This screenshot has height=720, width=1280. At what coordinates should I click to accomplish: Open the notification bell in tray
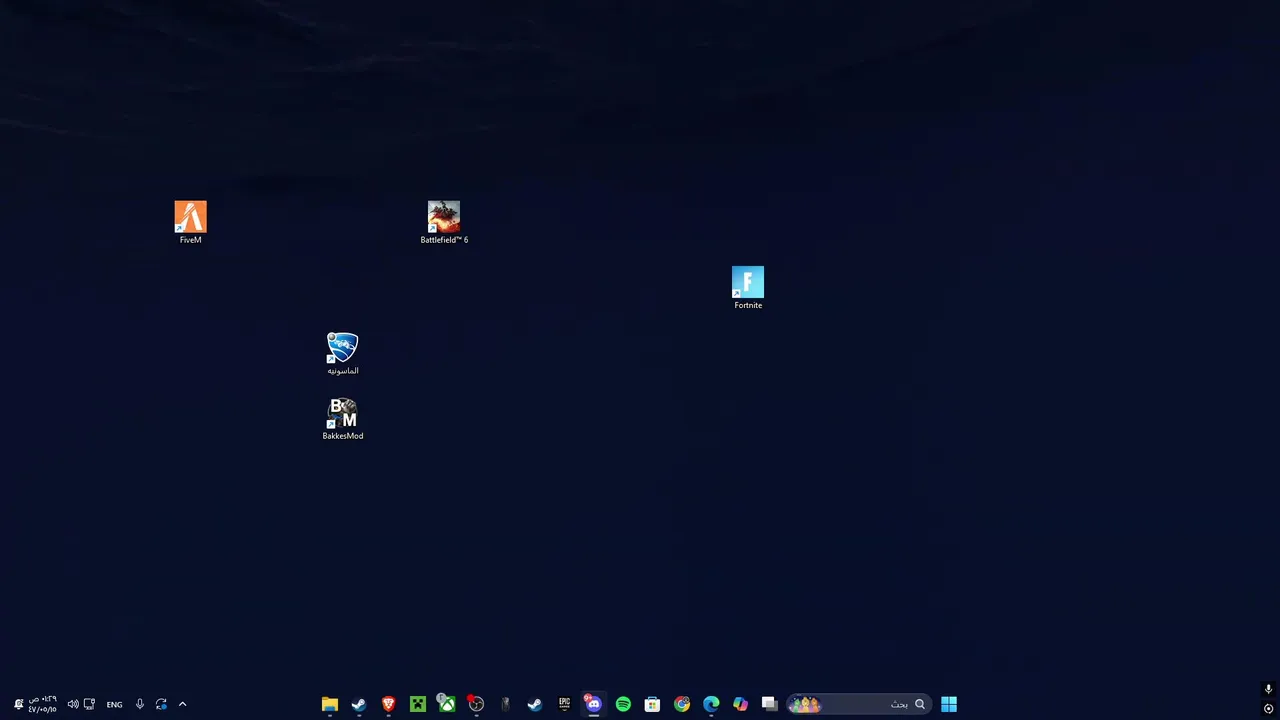18,704
